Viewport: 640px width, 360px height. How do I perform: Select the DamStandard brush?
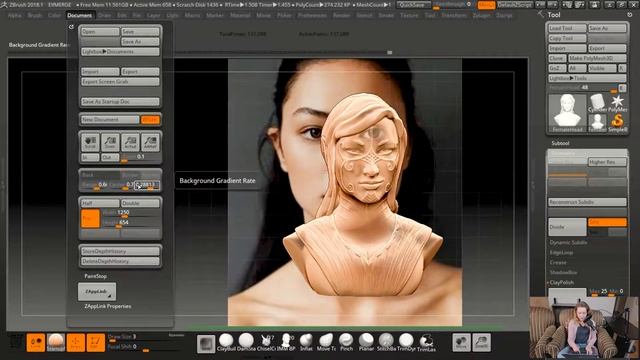point(246,342)
